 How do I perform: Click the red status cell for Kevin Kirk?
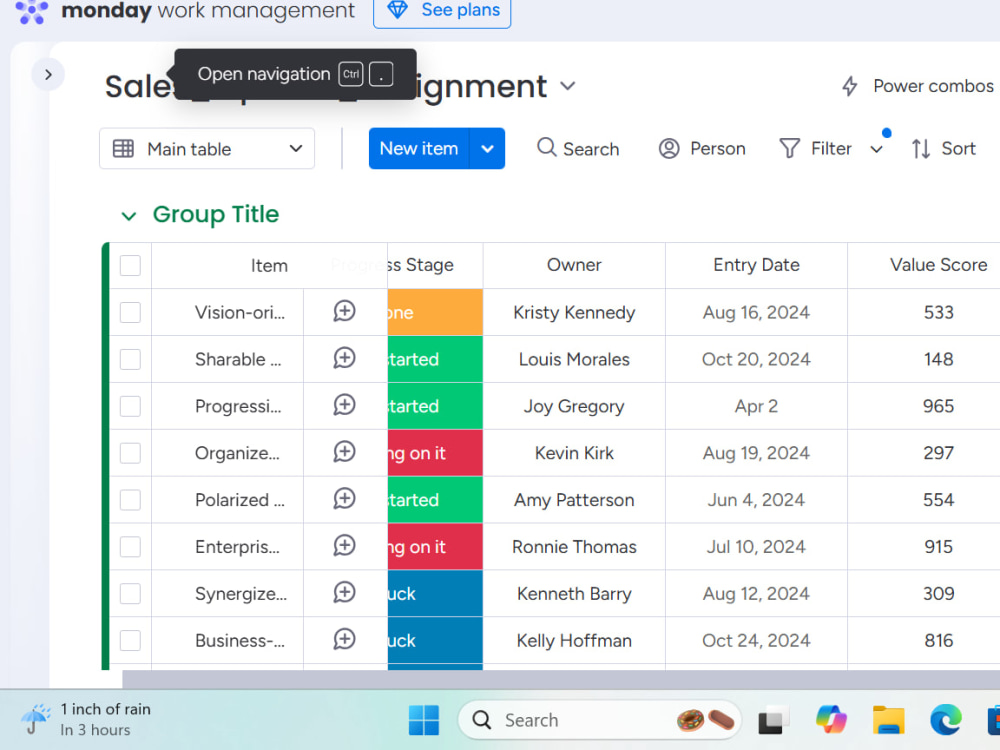(435, 453)
